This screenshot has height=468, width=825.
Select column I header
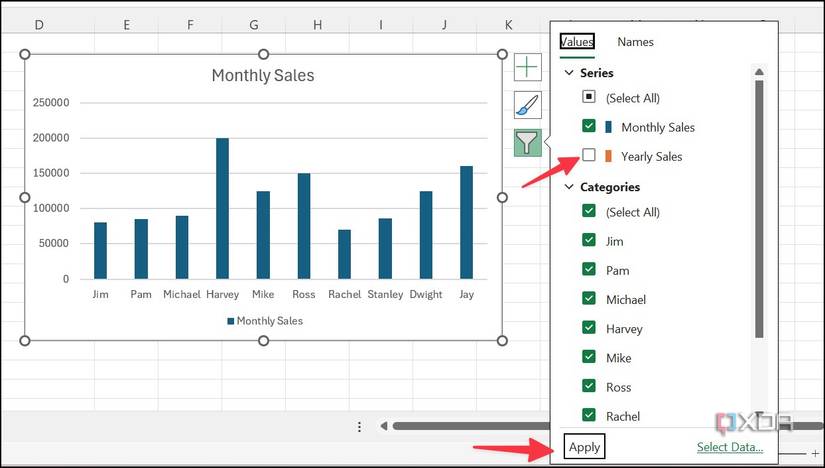point(381,25)
